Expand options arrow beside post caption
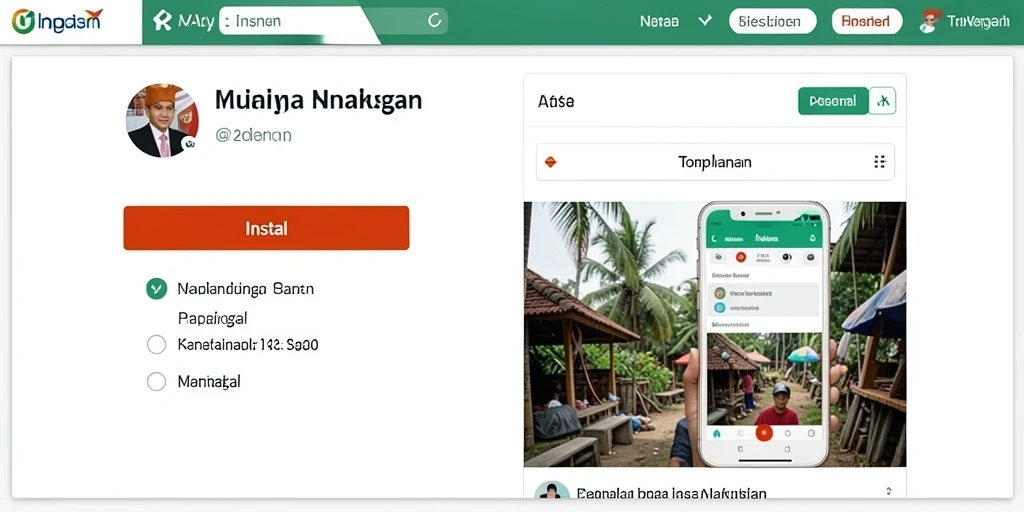This screenshot has width=1024, height=512. tap(888, 491)
